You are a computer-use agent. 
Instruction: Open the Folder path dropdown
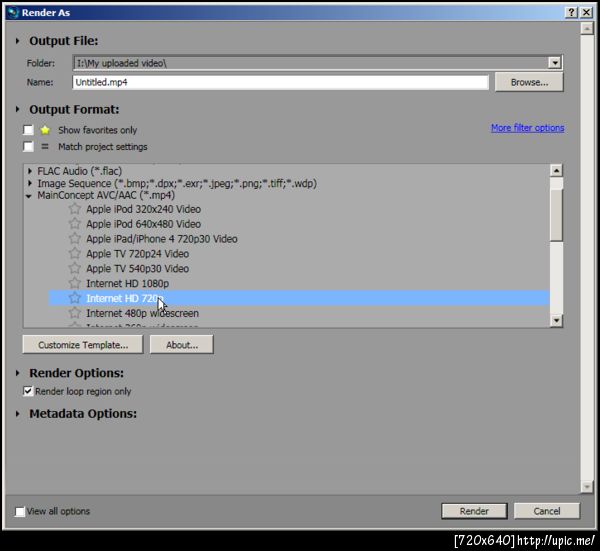(554, 63)
